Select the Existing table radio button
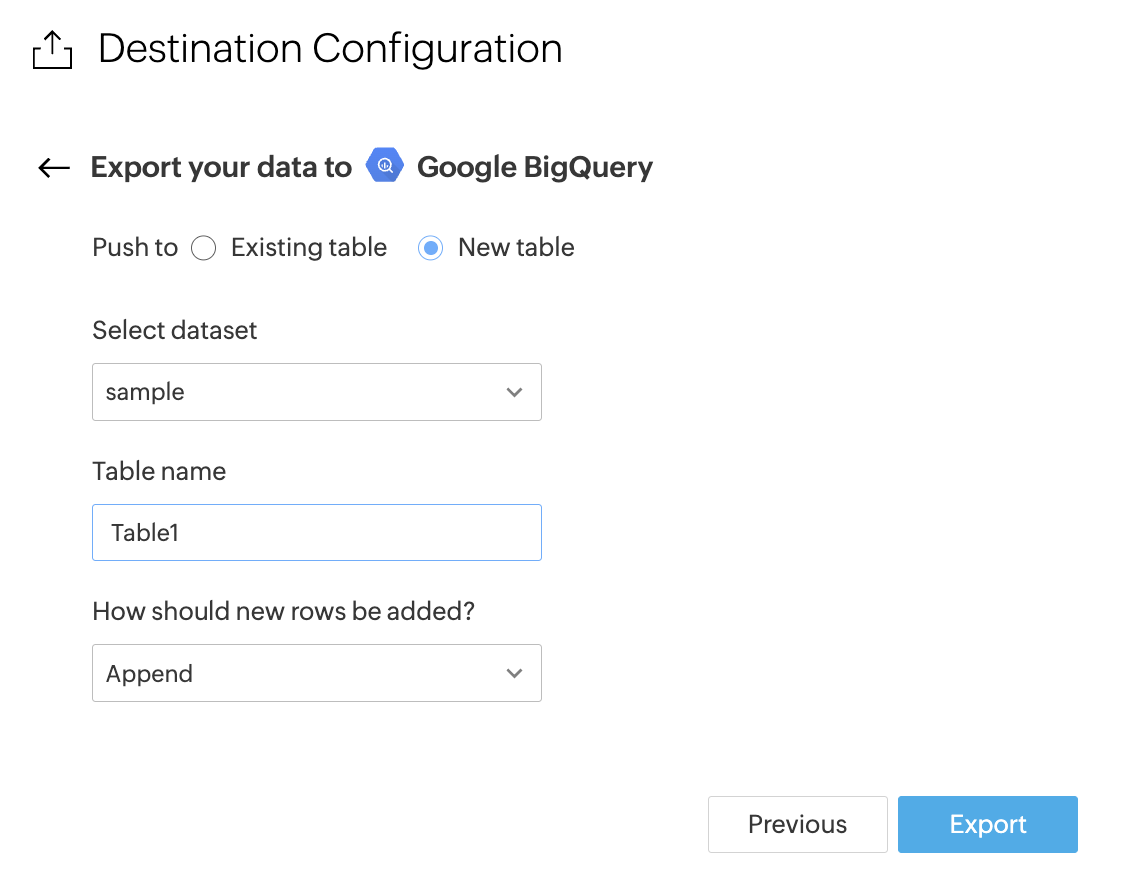This screenshot has width=1124, height=890. point(204,248)
